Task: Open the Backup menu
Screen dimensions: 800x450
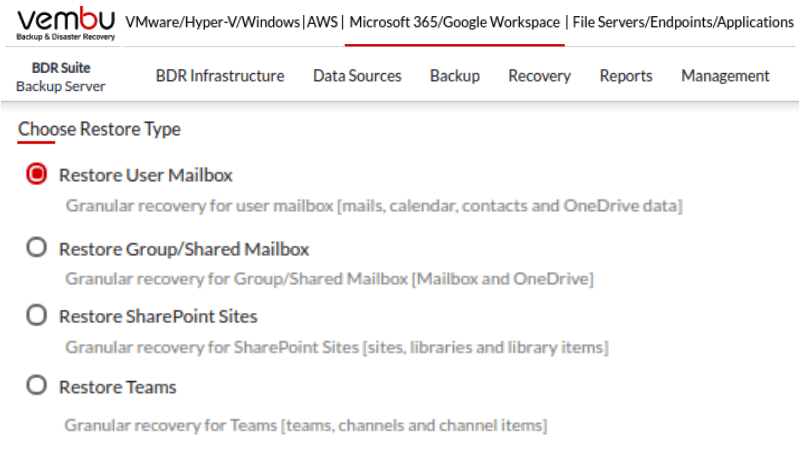Action: tap(455, 76)
